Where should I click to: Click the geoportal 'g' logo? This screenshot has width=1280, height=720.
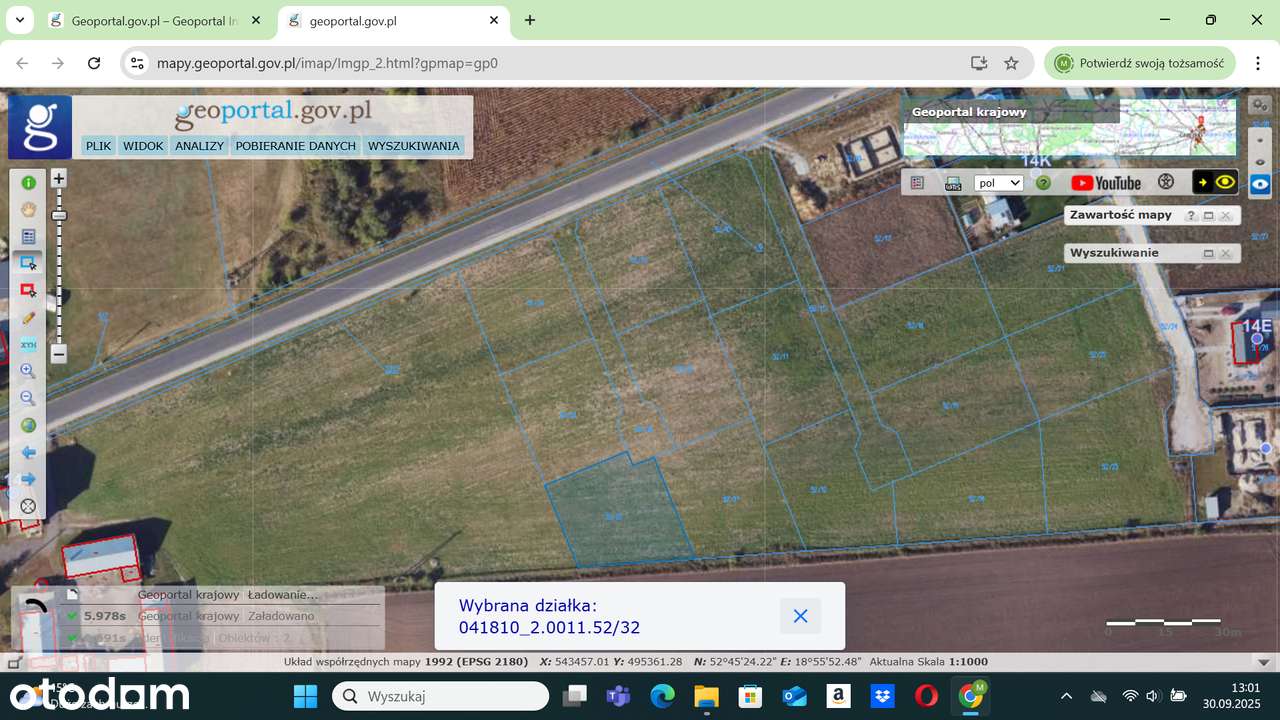[x=40, y=127]
